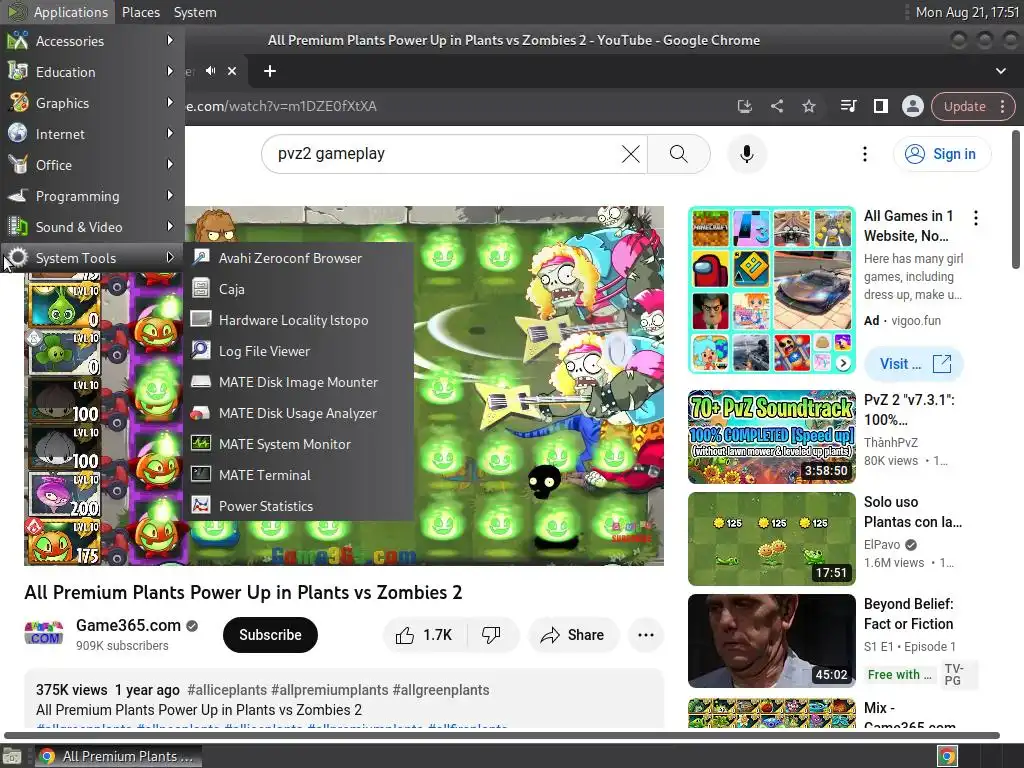Screen dimensions: 1024x768
Task: Expand Graphics submenu arrow
Action: pos(170,103)
